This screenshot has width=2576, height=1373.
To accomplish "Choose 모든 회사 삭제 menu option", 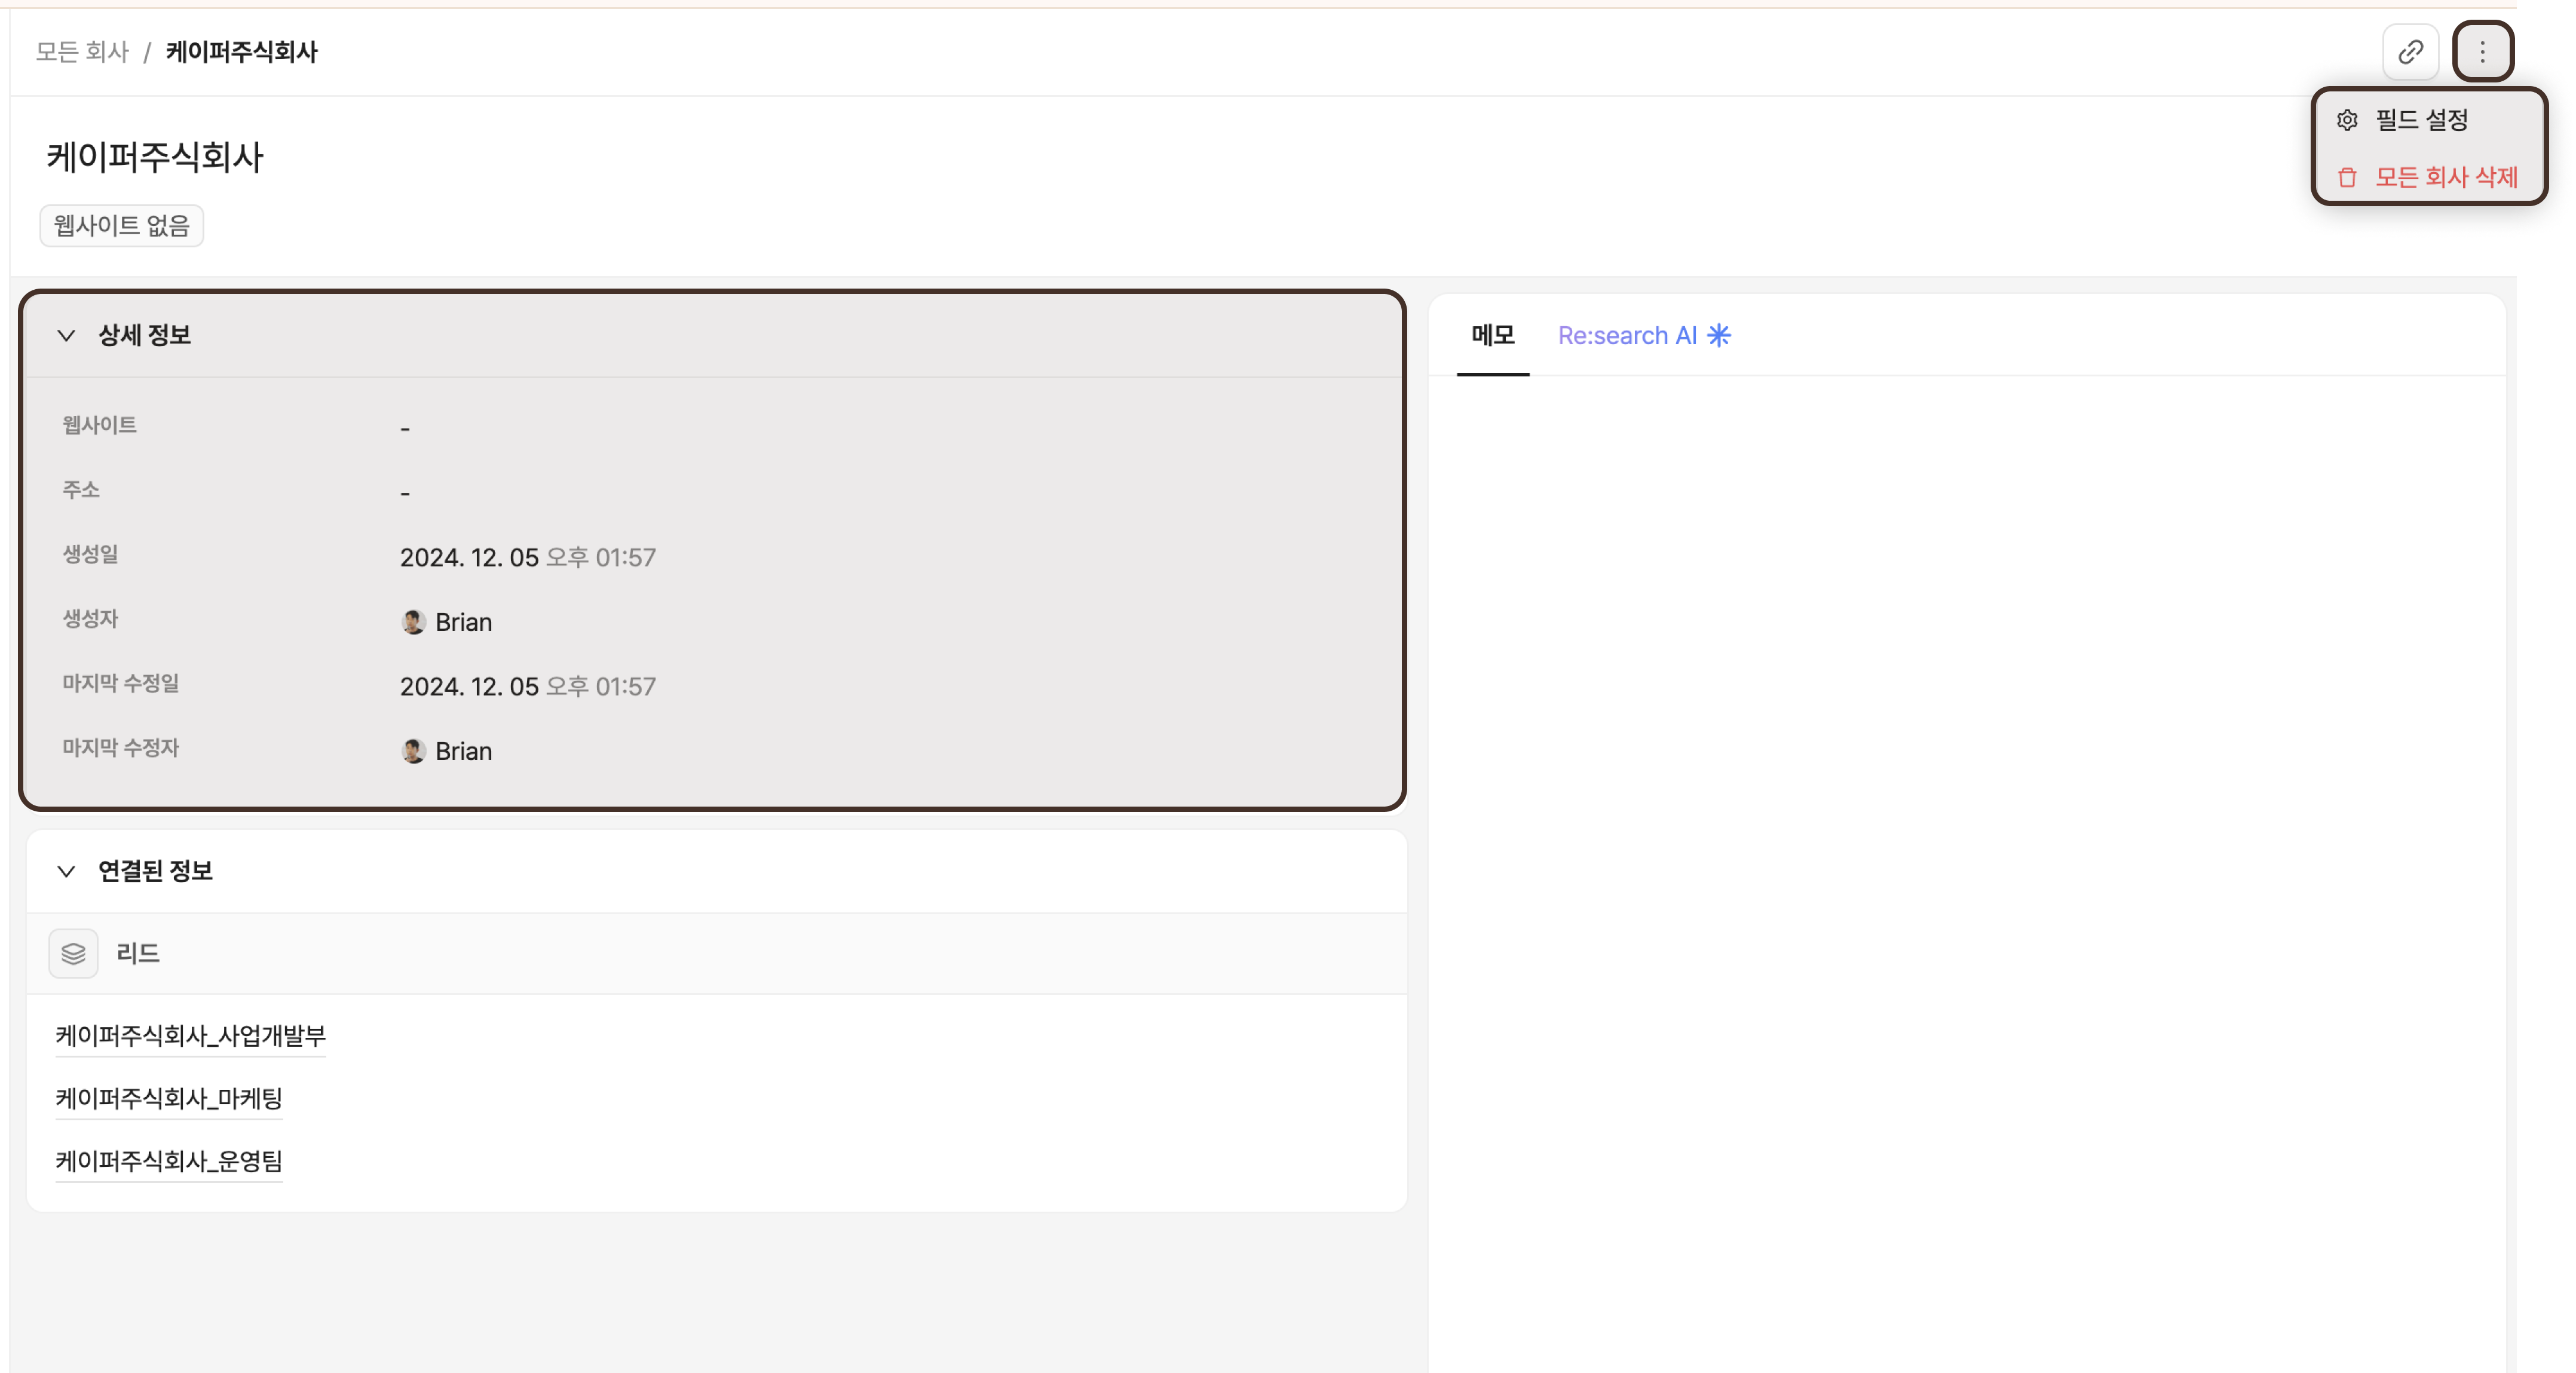I will [2445, 177].
